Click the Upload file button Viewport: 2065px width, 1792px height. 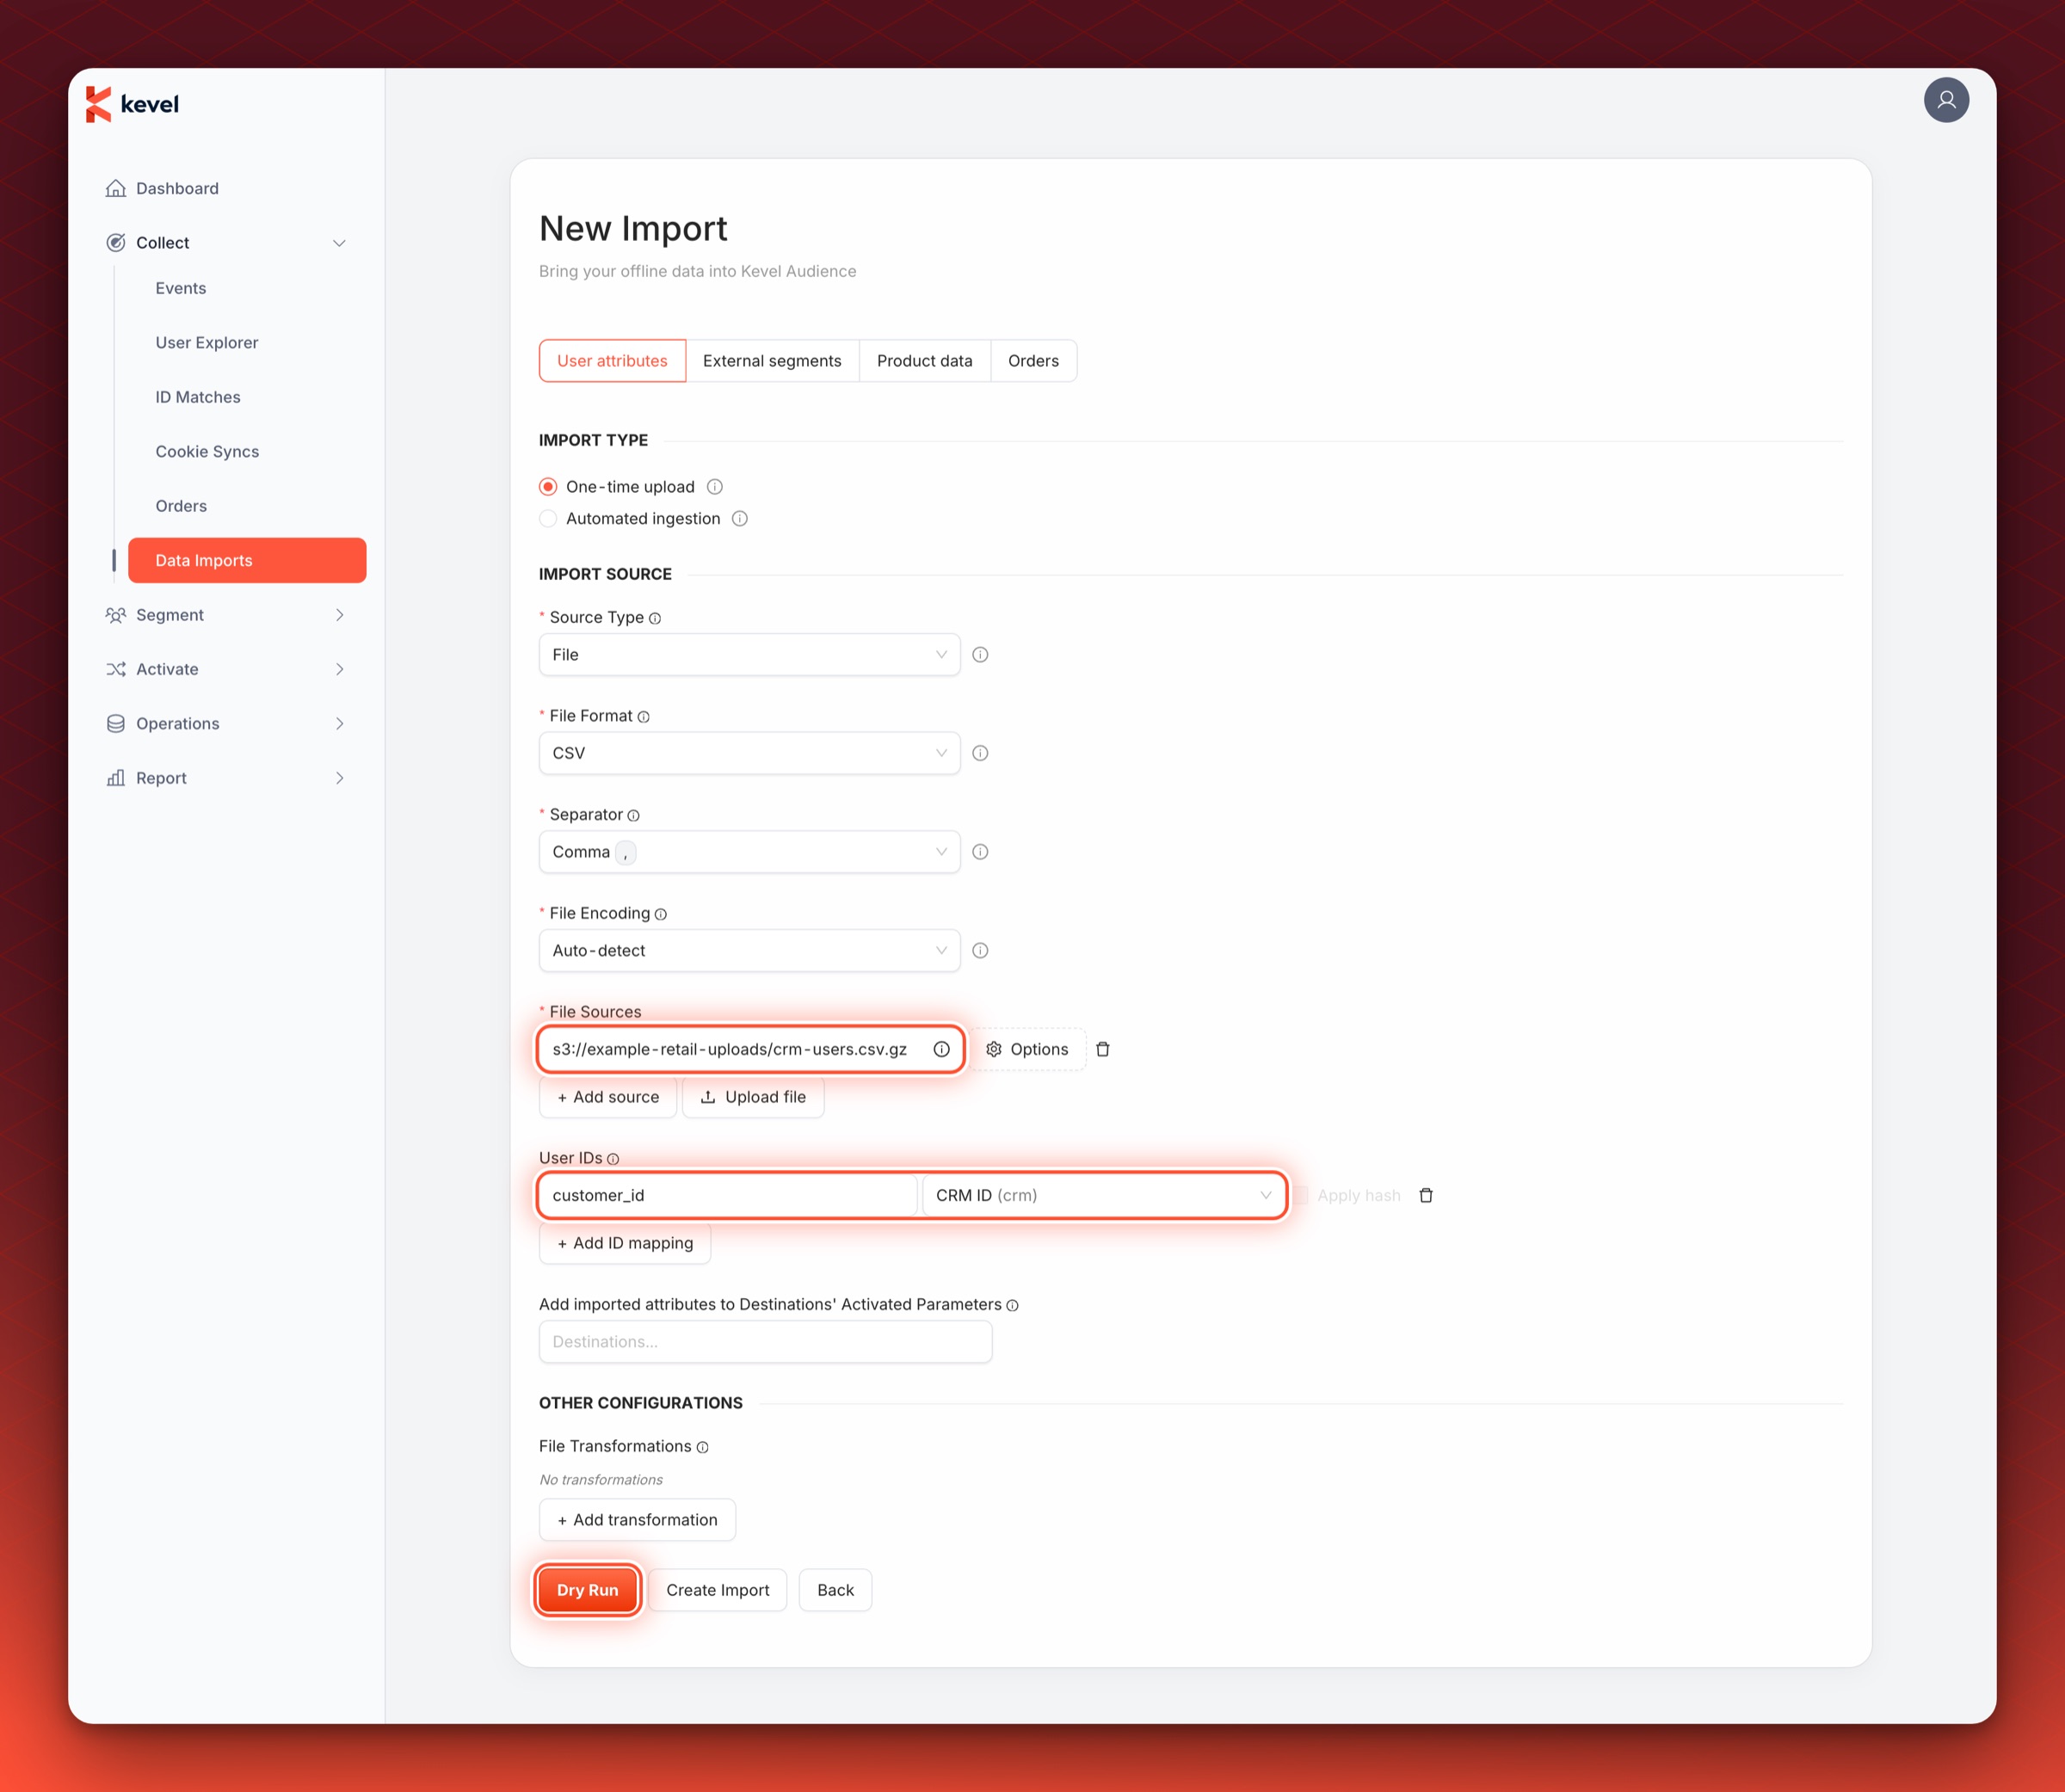[x=753, y=1097]
